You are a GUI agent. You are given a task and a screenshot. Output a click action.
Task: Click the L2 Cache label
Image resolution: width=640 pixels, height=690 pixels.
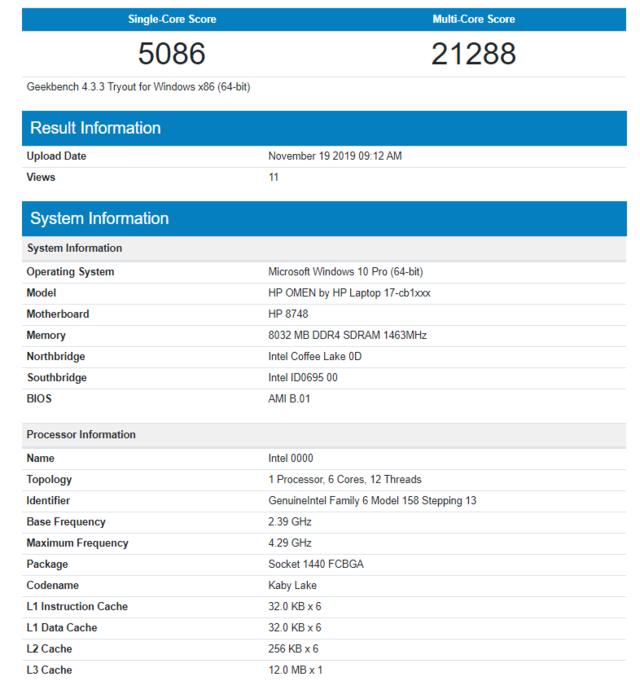click(49, 648)
